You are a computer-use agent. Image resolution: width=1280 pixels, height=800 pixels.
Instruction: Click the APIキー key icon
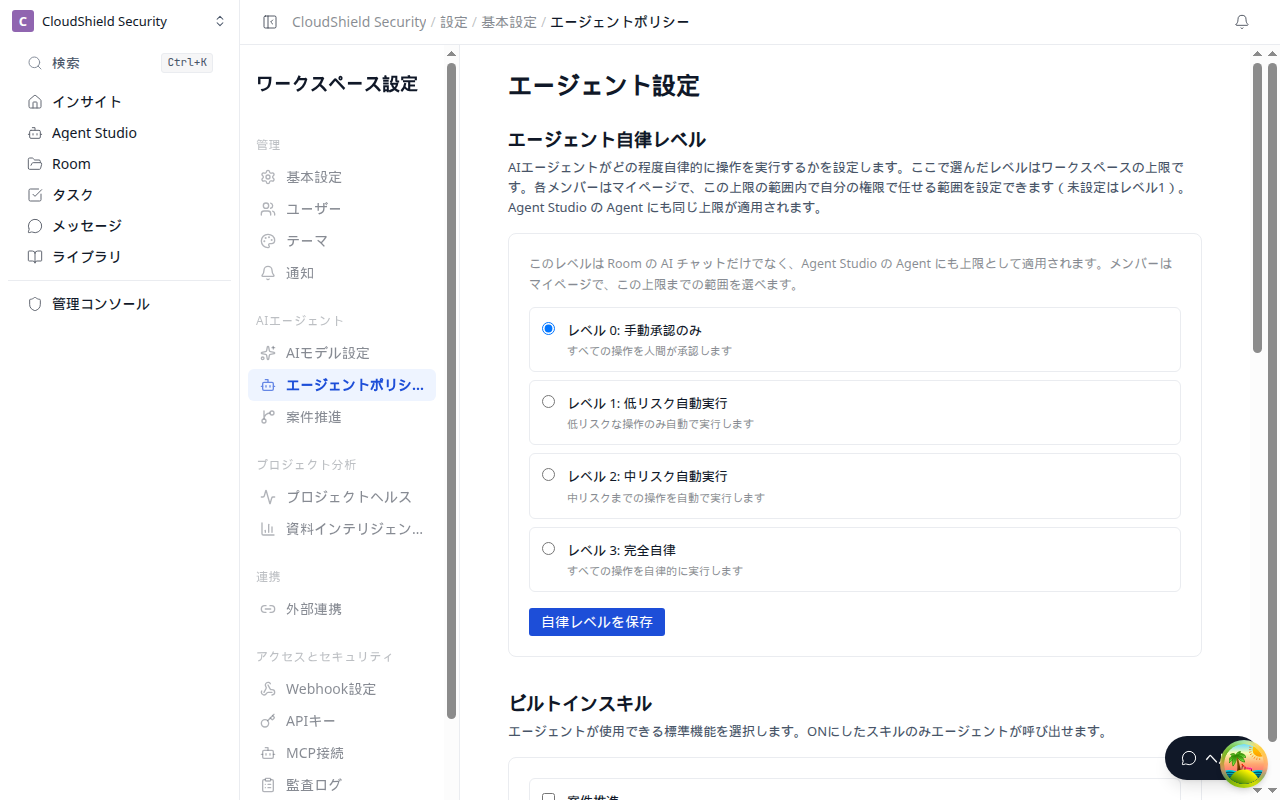(268, 721)
